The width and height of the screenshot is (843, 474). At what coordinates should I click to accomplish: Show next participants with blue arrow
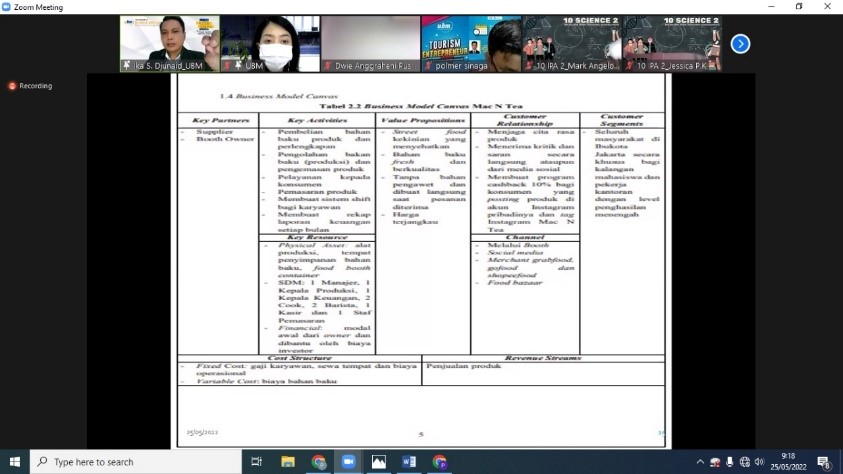click(x=740, y=44)
